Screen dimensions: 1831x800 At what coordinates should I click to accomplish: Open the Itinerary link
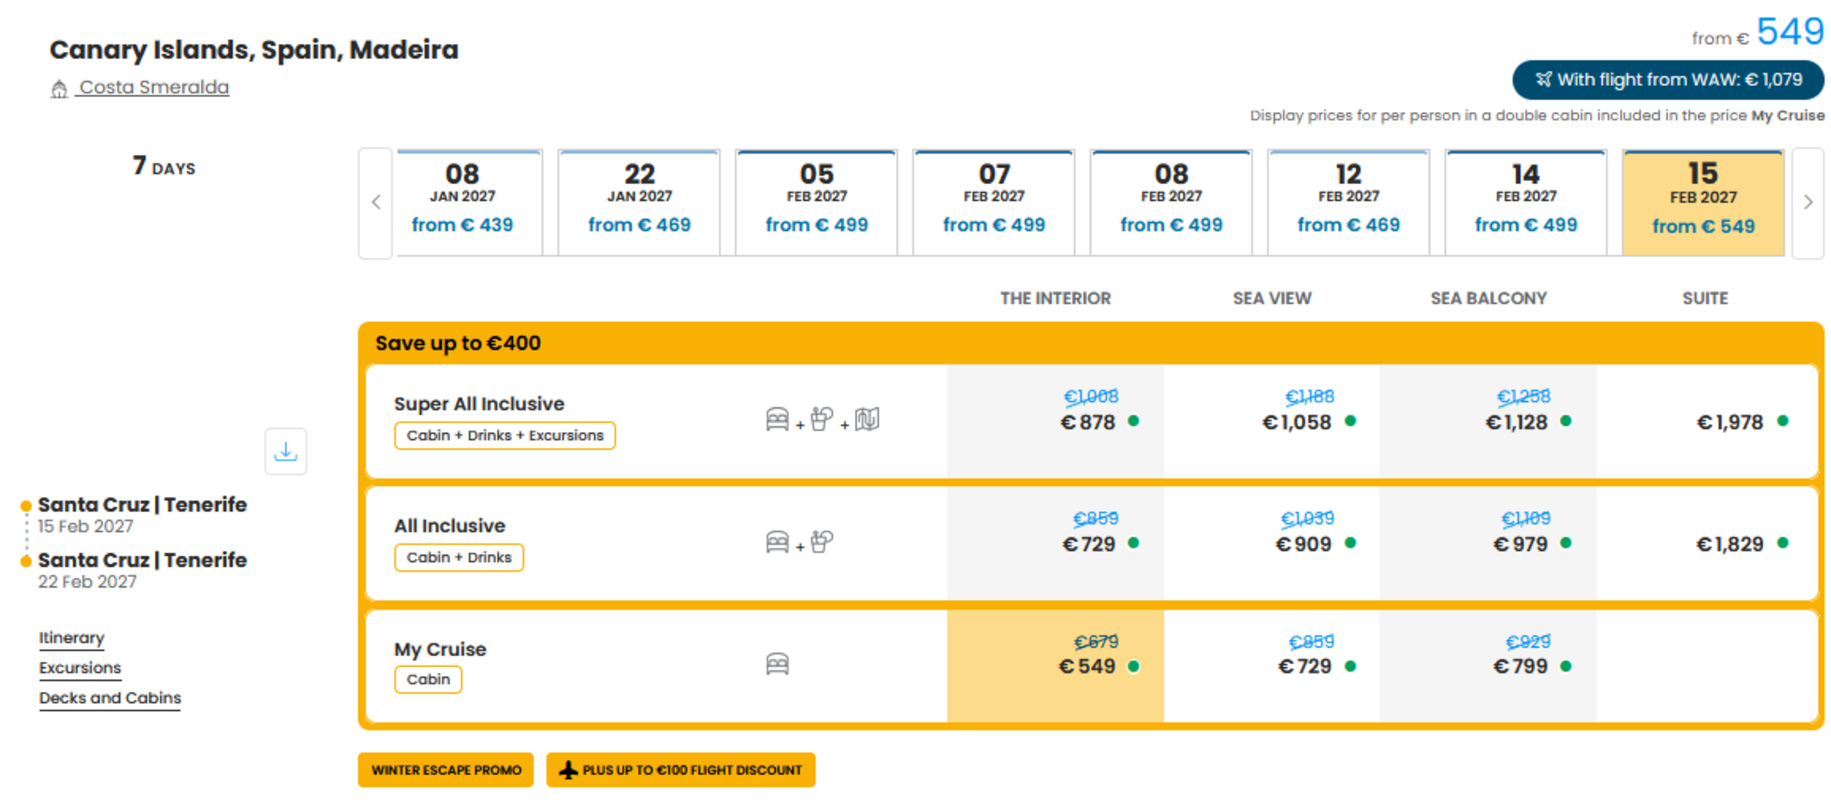coord(71,637)
